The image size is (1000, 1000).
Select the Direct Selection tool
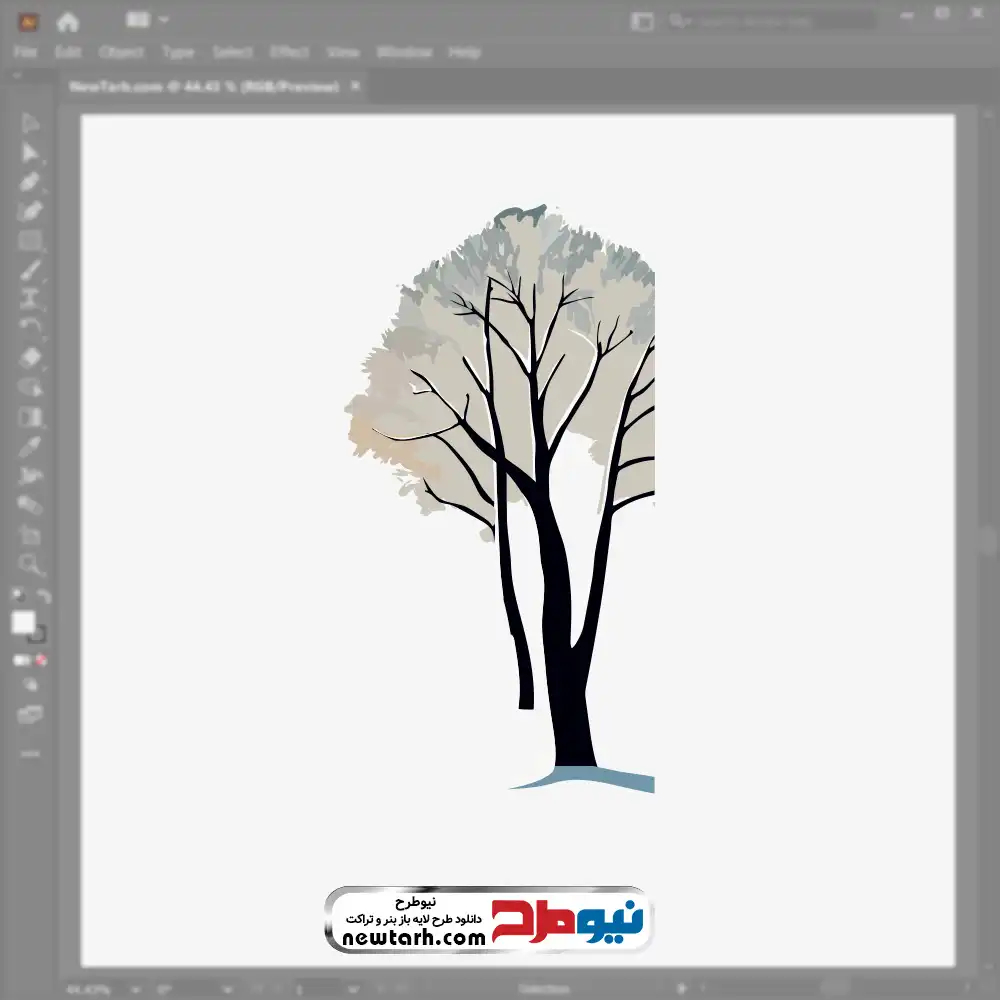tap(30, 152)
